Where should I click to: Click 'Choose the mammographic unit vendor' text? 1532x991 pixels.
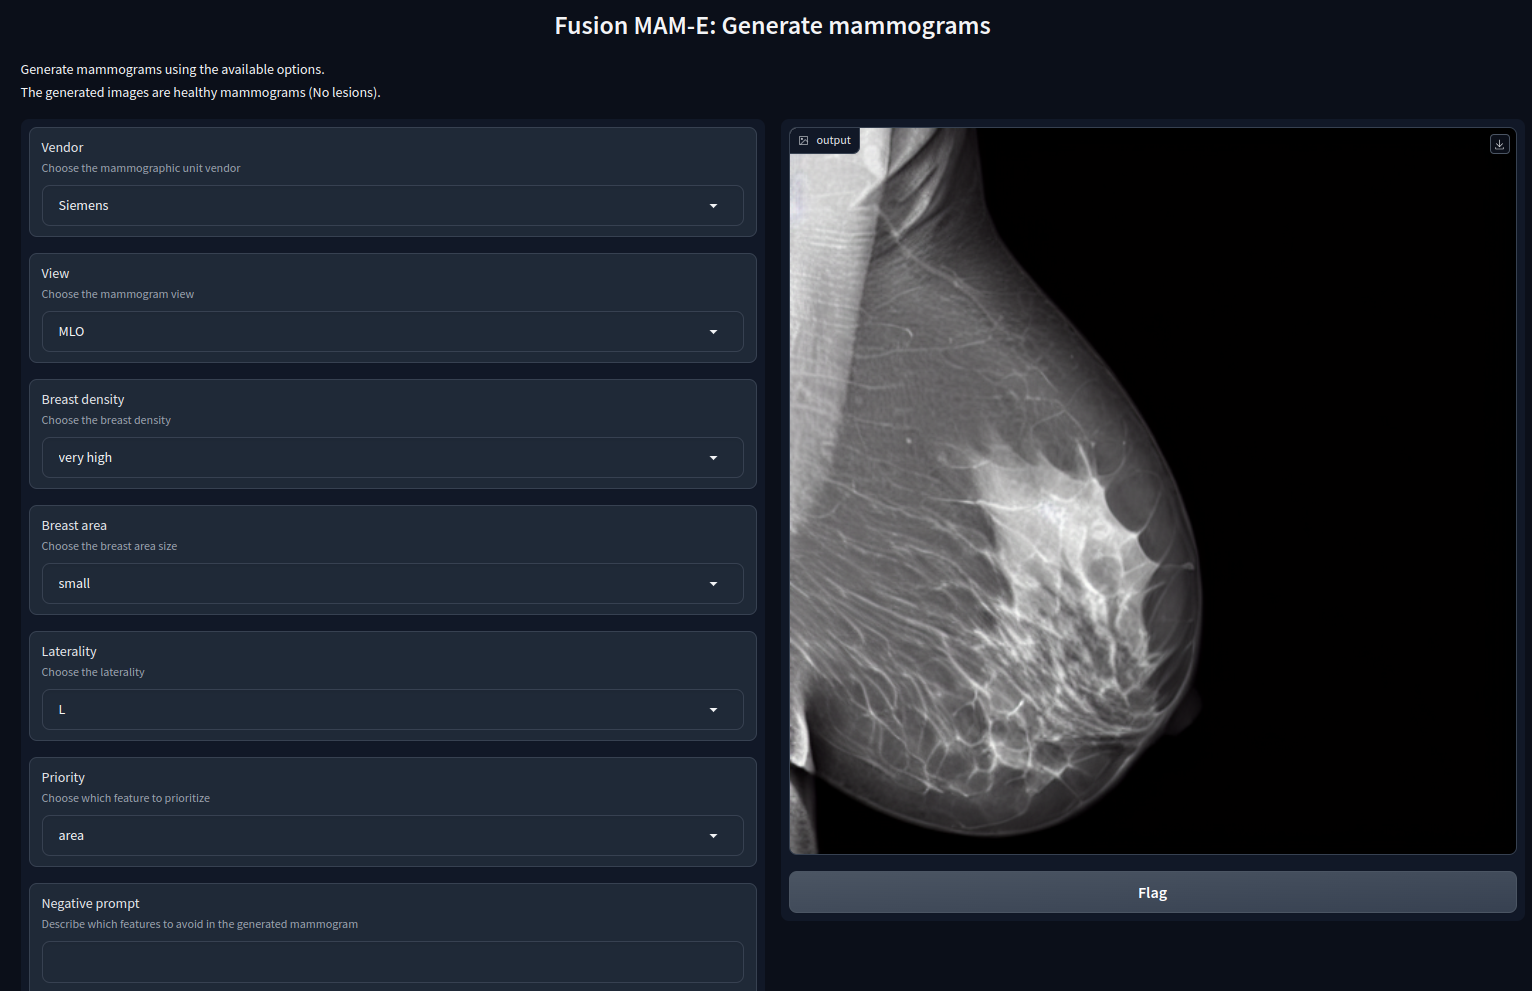(x=141, y=168)
